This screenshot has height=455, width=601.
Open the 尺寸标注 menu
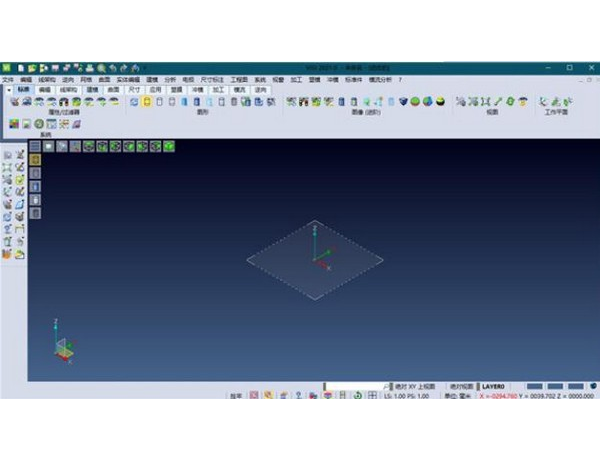point(212,80)
